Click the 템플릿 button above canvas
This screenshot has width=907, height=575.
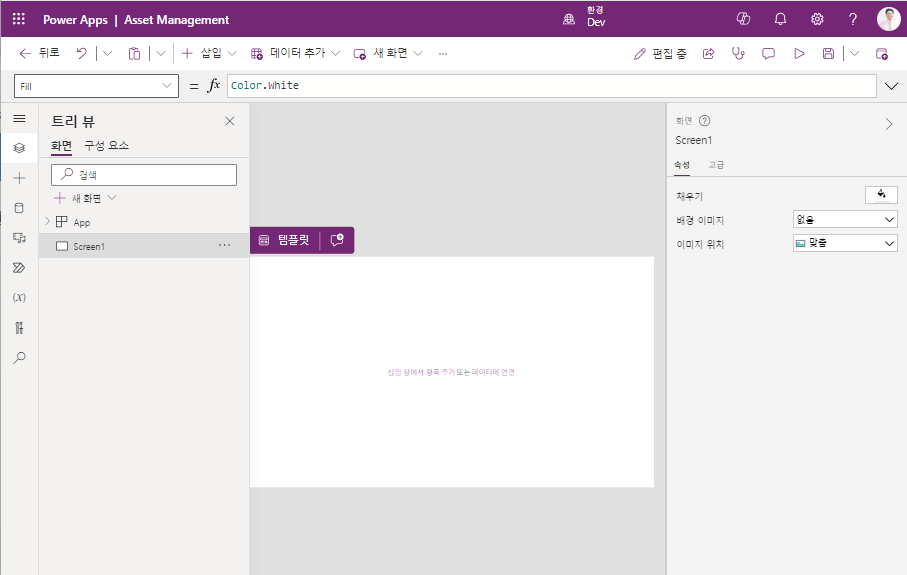click(x=285, y=240)
